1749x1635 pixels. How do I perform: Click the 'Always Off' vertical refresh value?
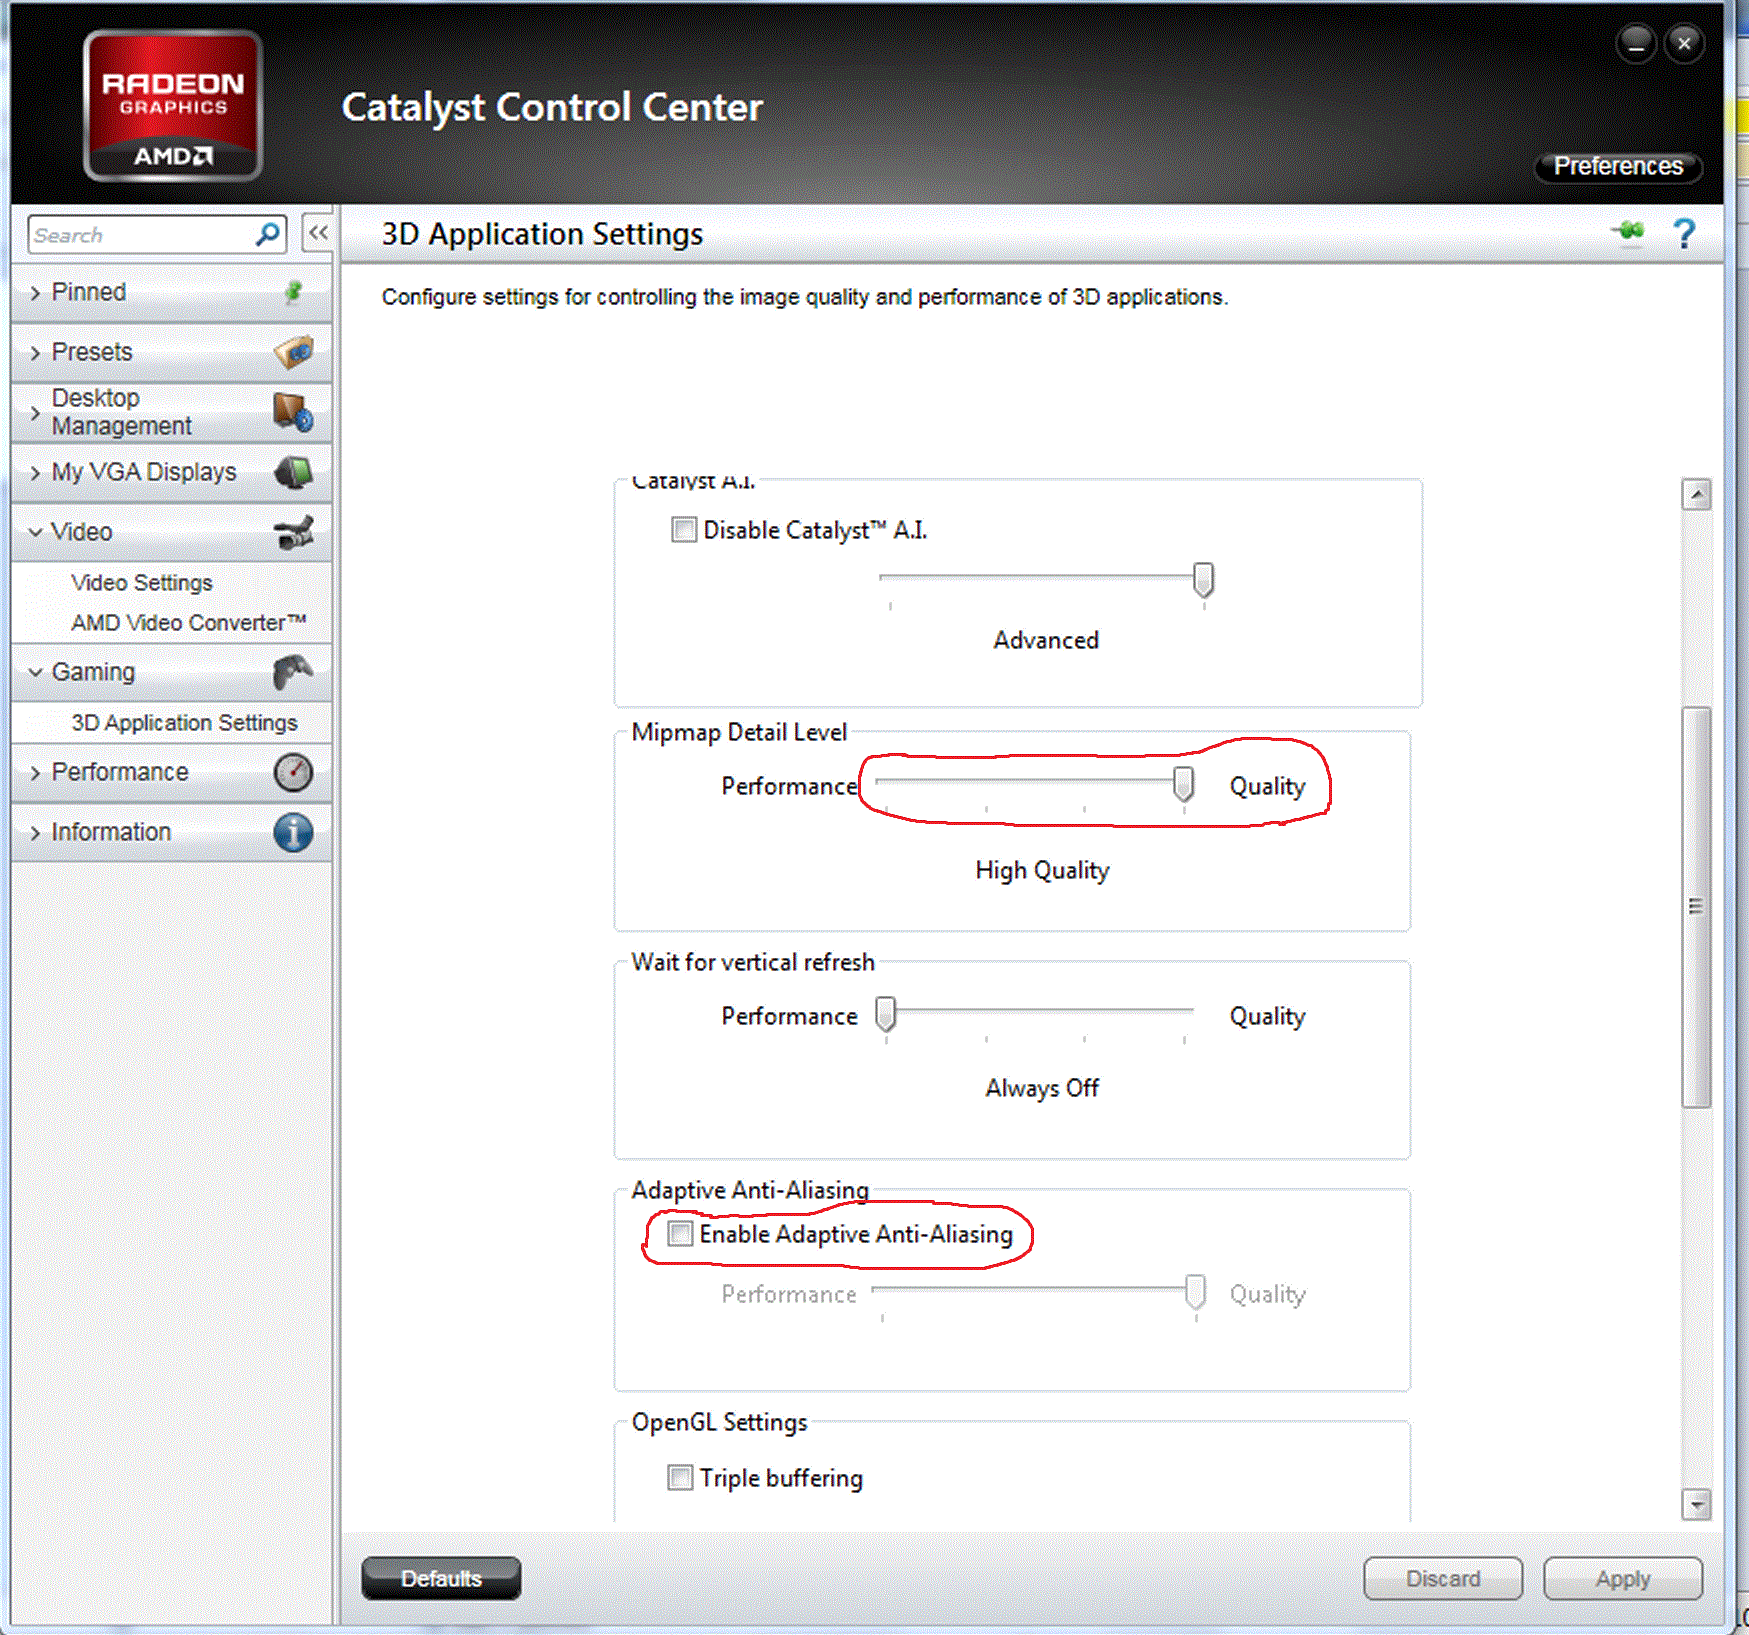pos(1042,1088)
